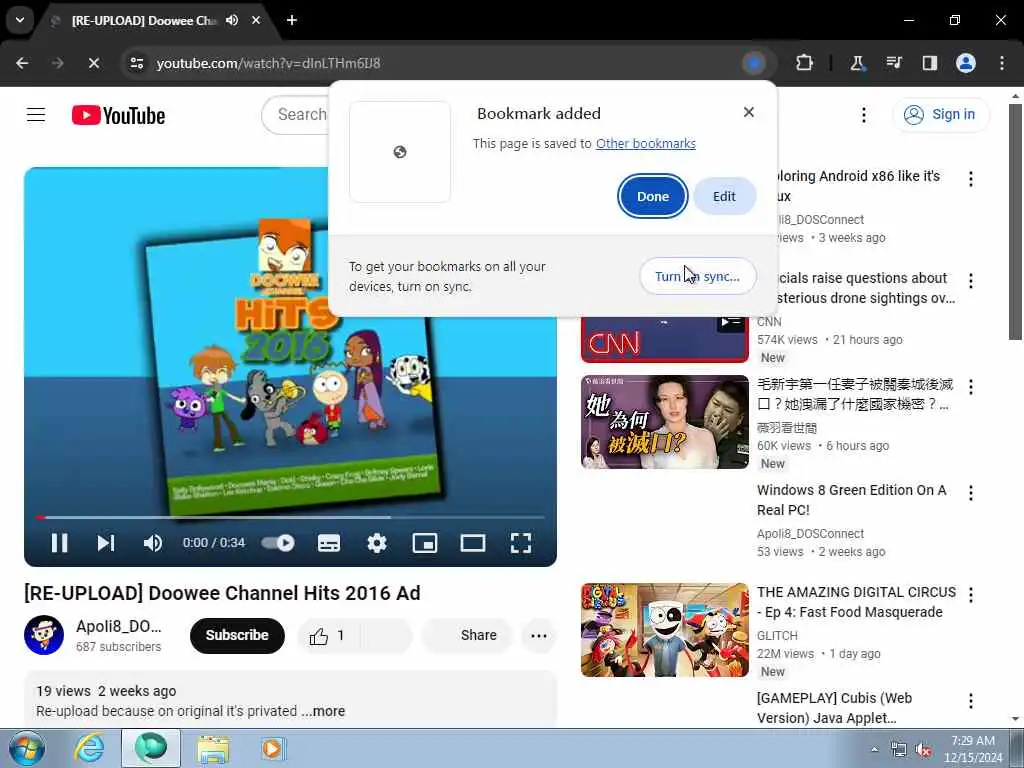Open Windows Explorer folder on taskbar
1024x768 pixels.
coord(213,748)
